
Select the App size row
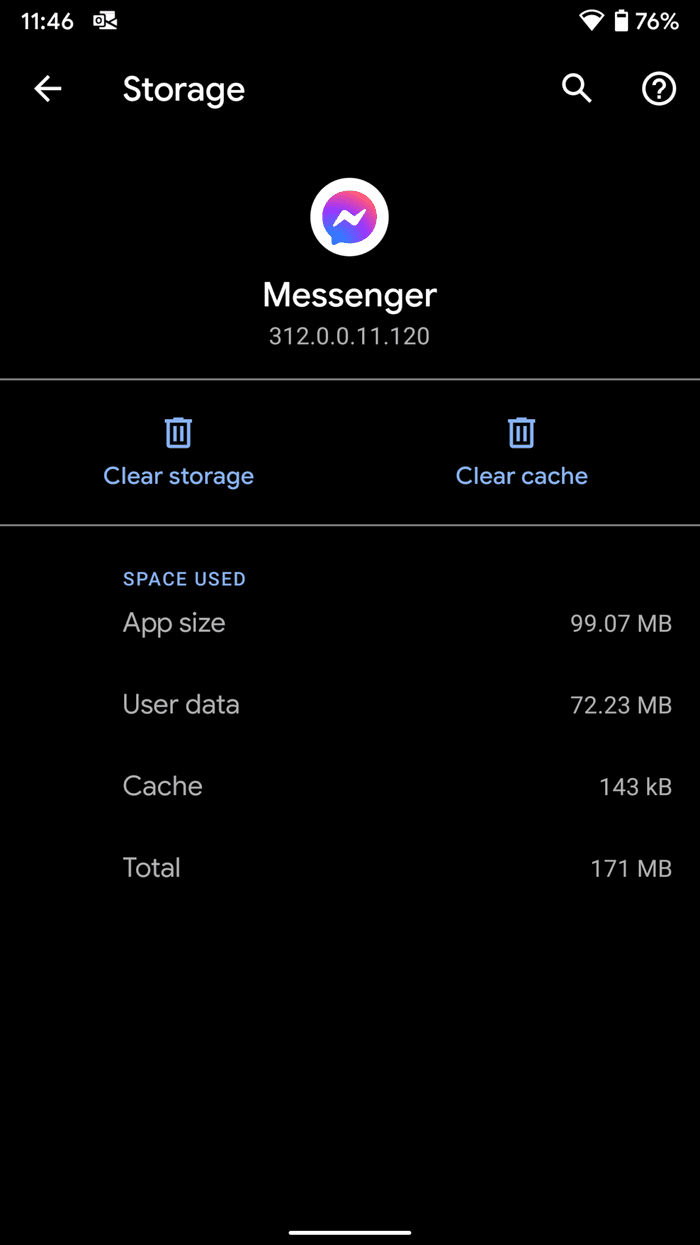pyautogui.click(x=350, y=623)
